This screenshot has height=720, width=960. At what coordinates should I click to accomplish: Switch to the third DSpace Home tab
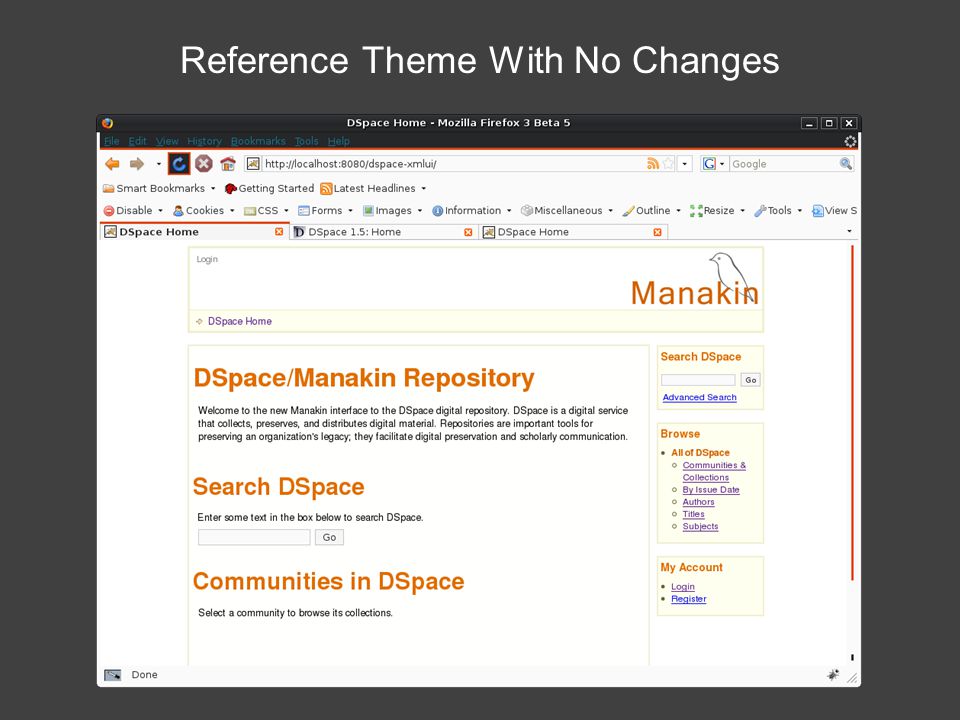point(572,232)
